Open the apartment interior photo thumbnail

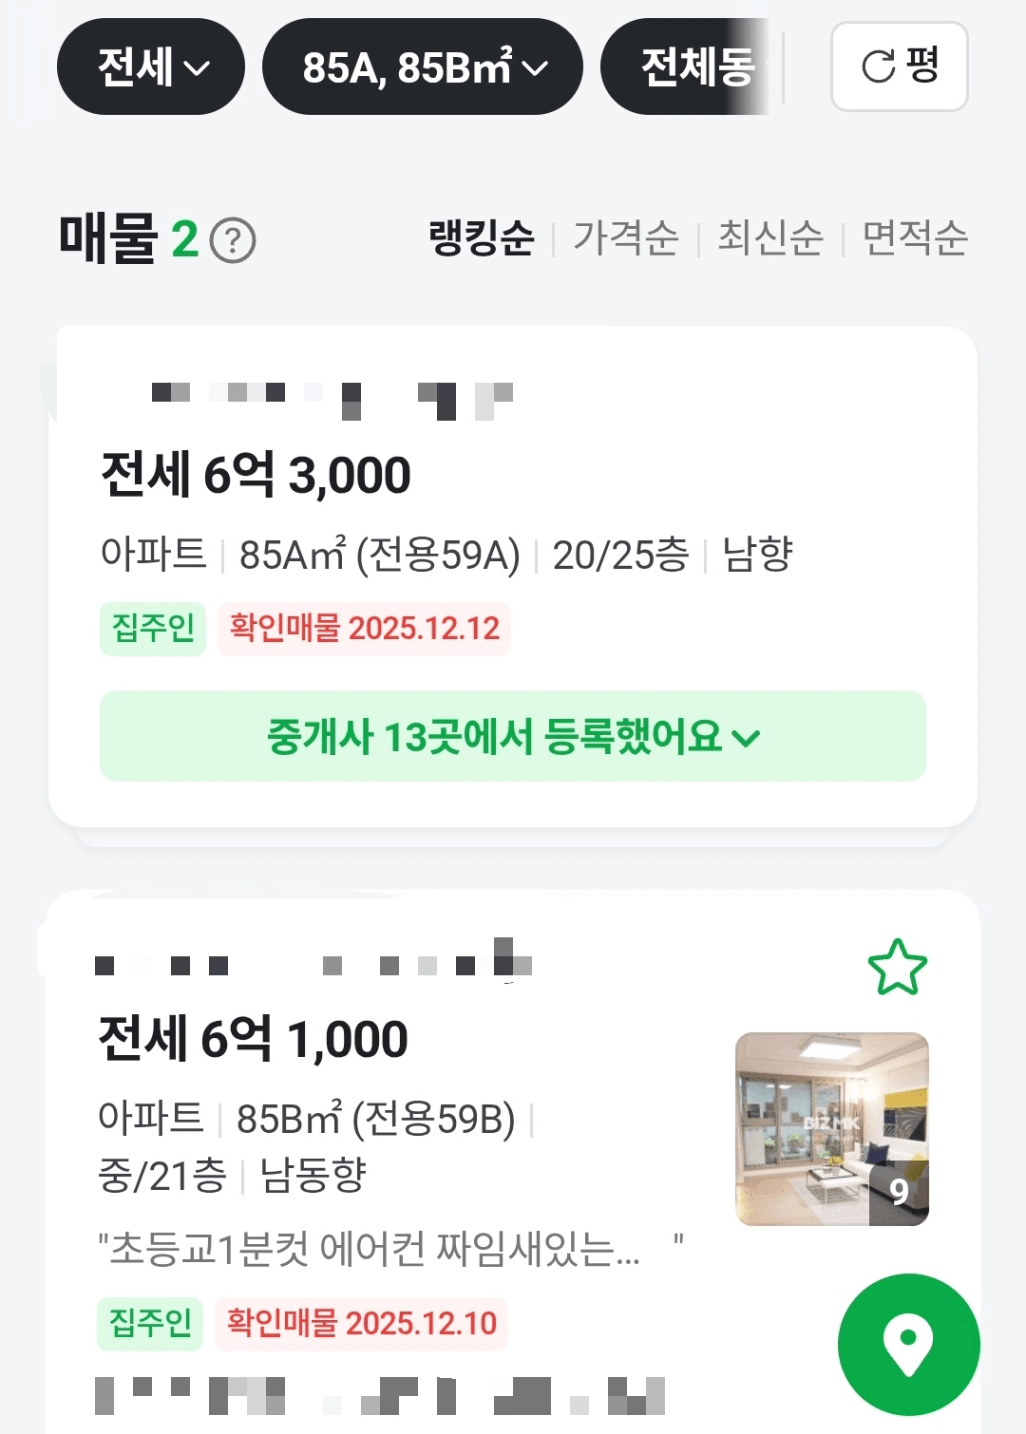(832, 1129)
